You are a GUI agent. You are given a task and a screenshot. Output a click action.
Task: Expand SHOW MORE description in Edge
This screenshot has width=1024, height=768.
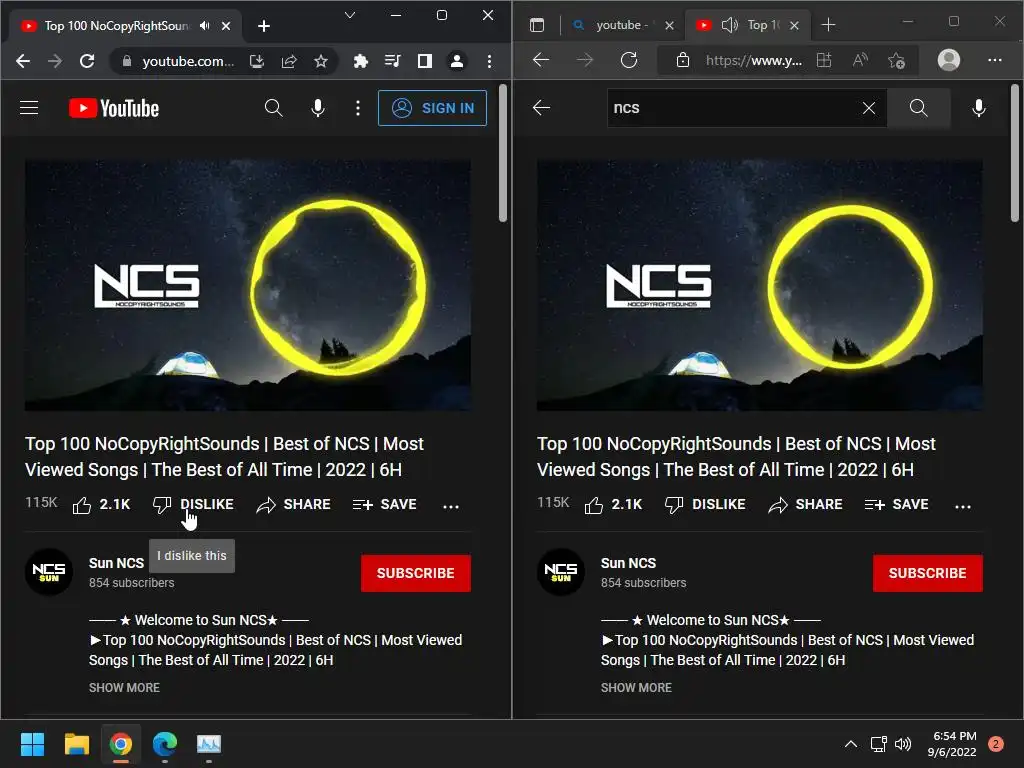point(636,688)
